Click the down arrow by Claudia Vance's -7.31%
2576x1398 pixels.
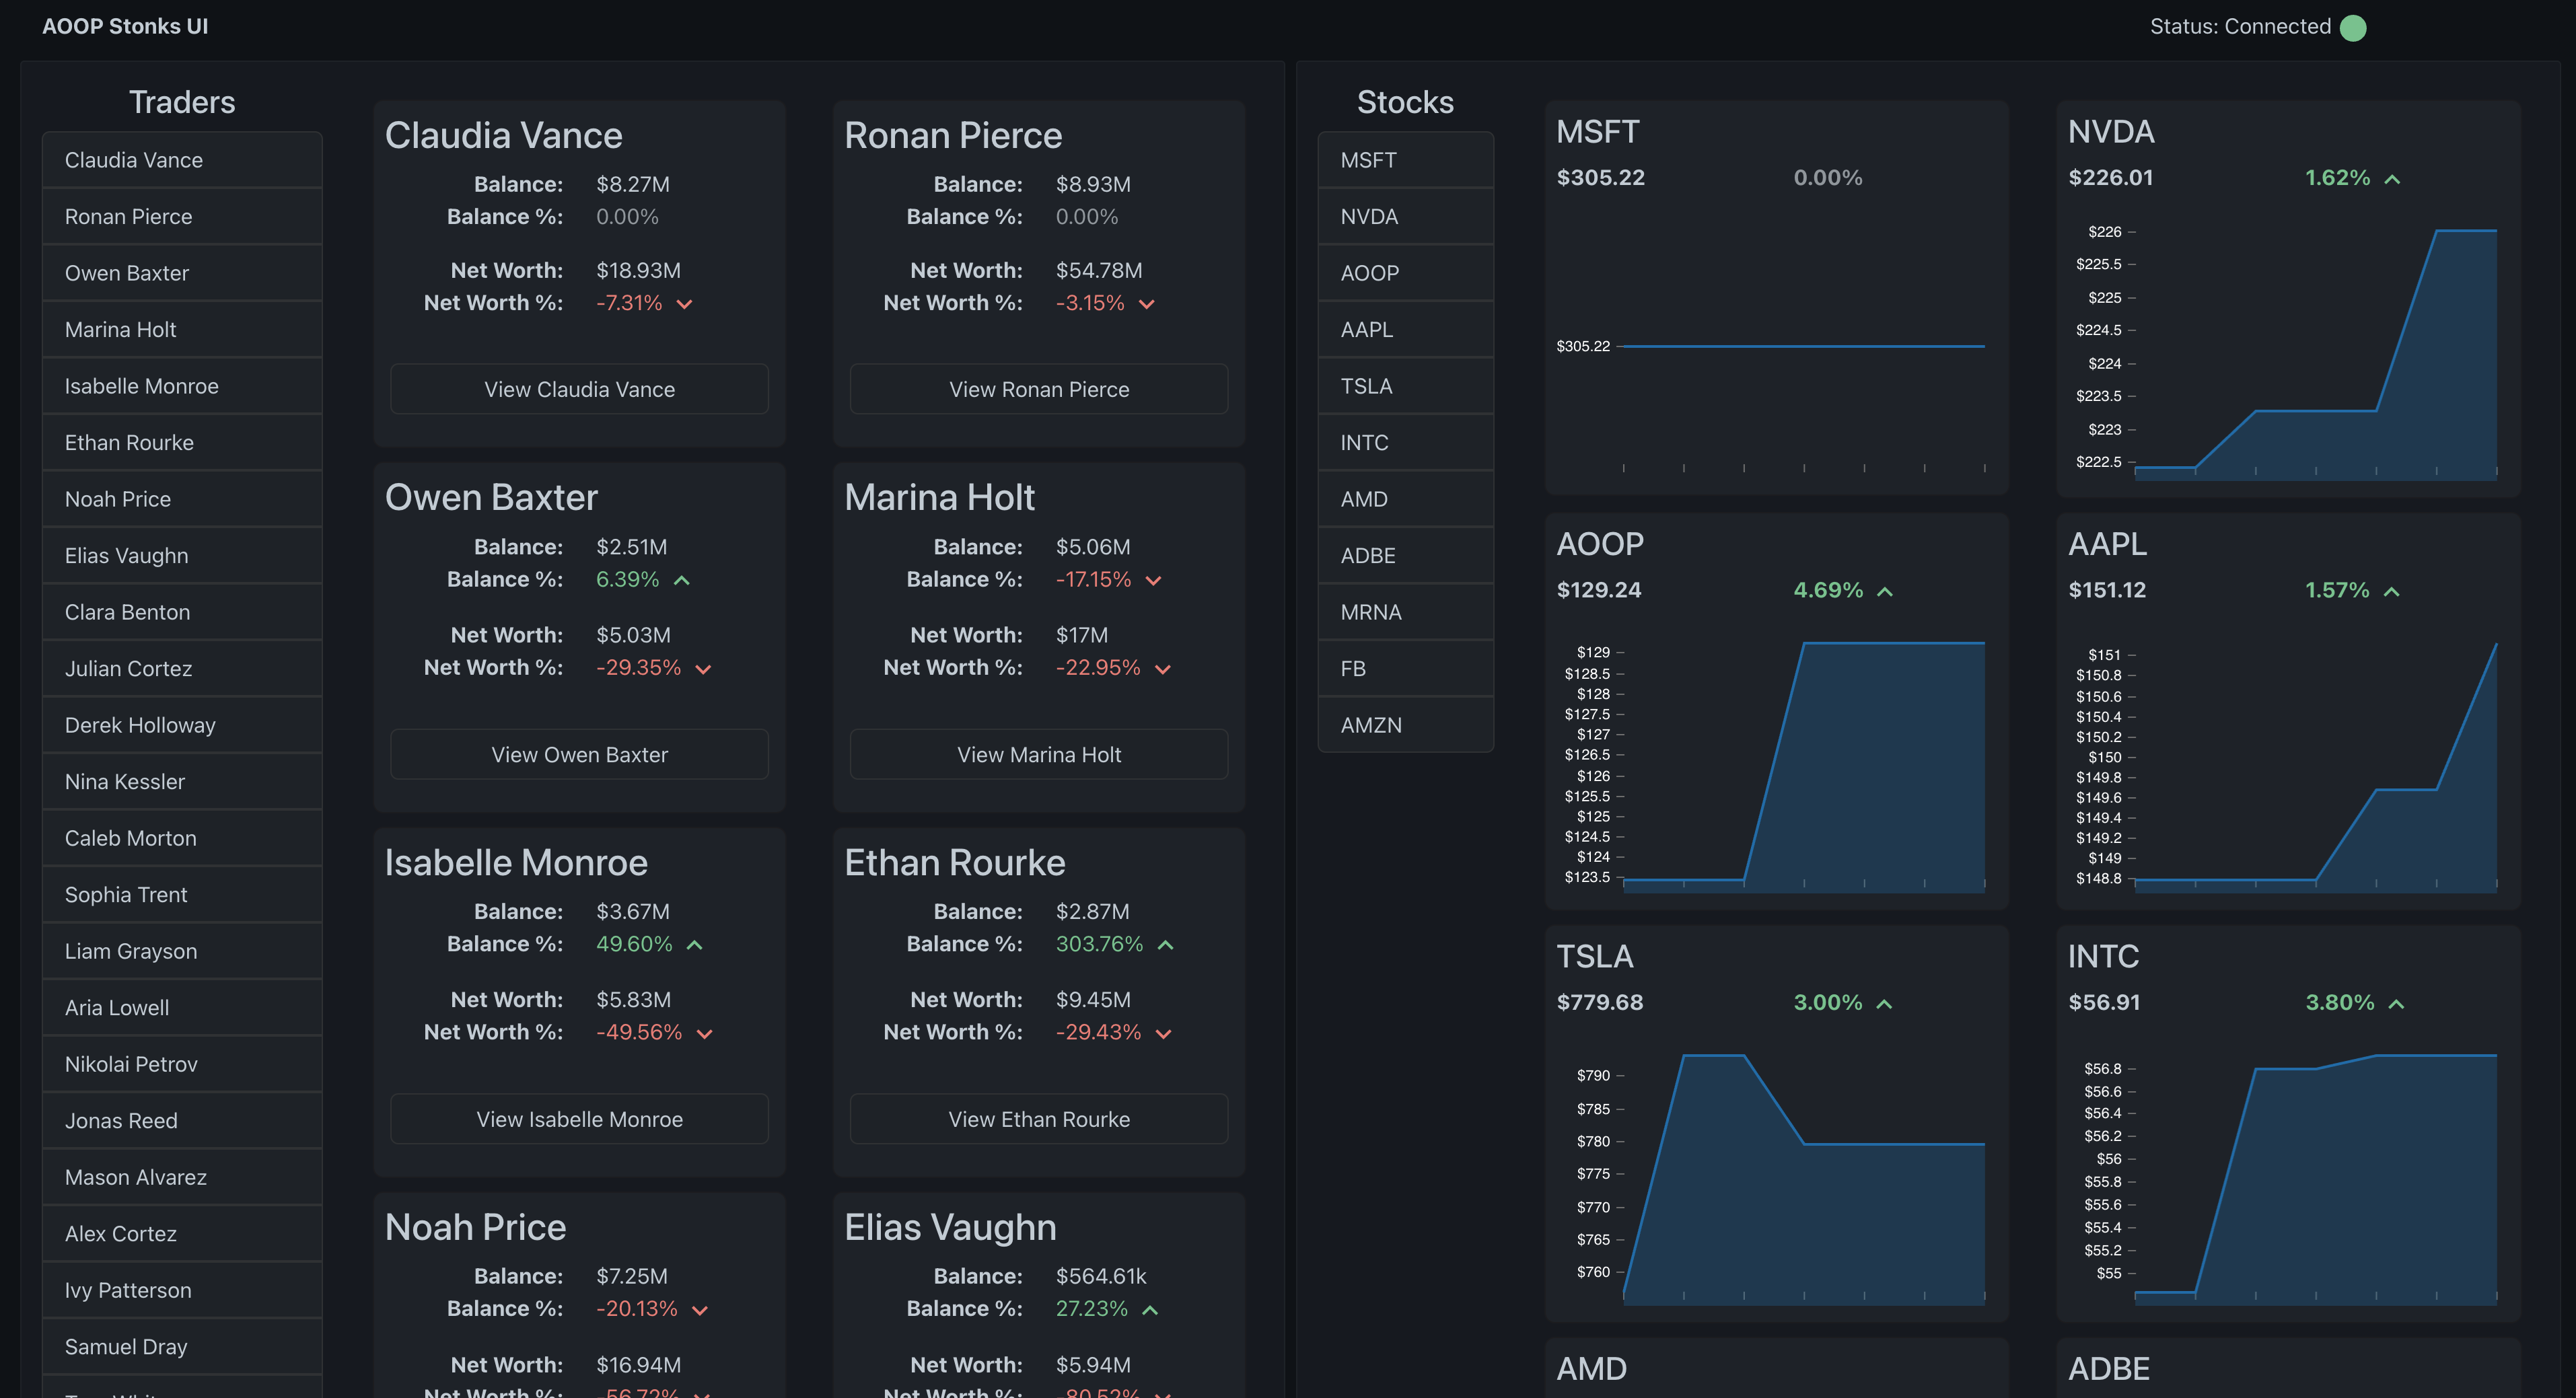click(x=684, y=304)
